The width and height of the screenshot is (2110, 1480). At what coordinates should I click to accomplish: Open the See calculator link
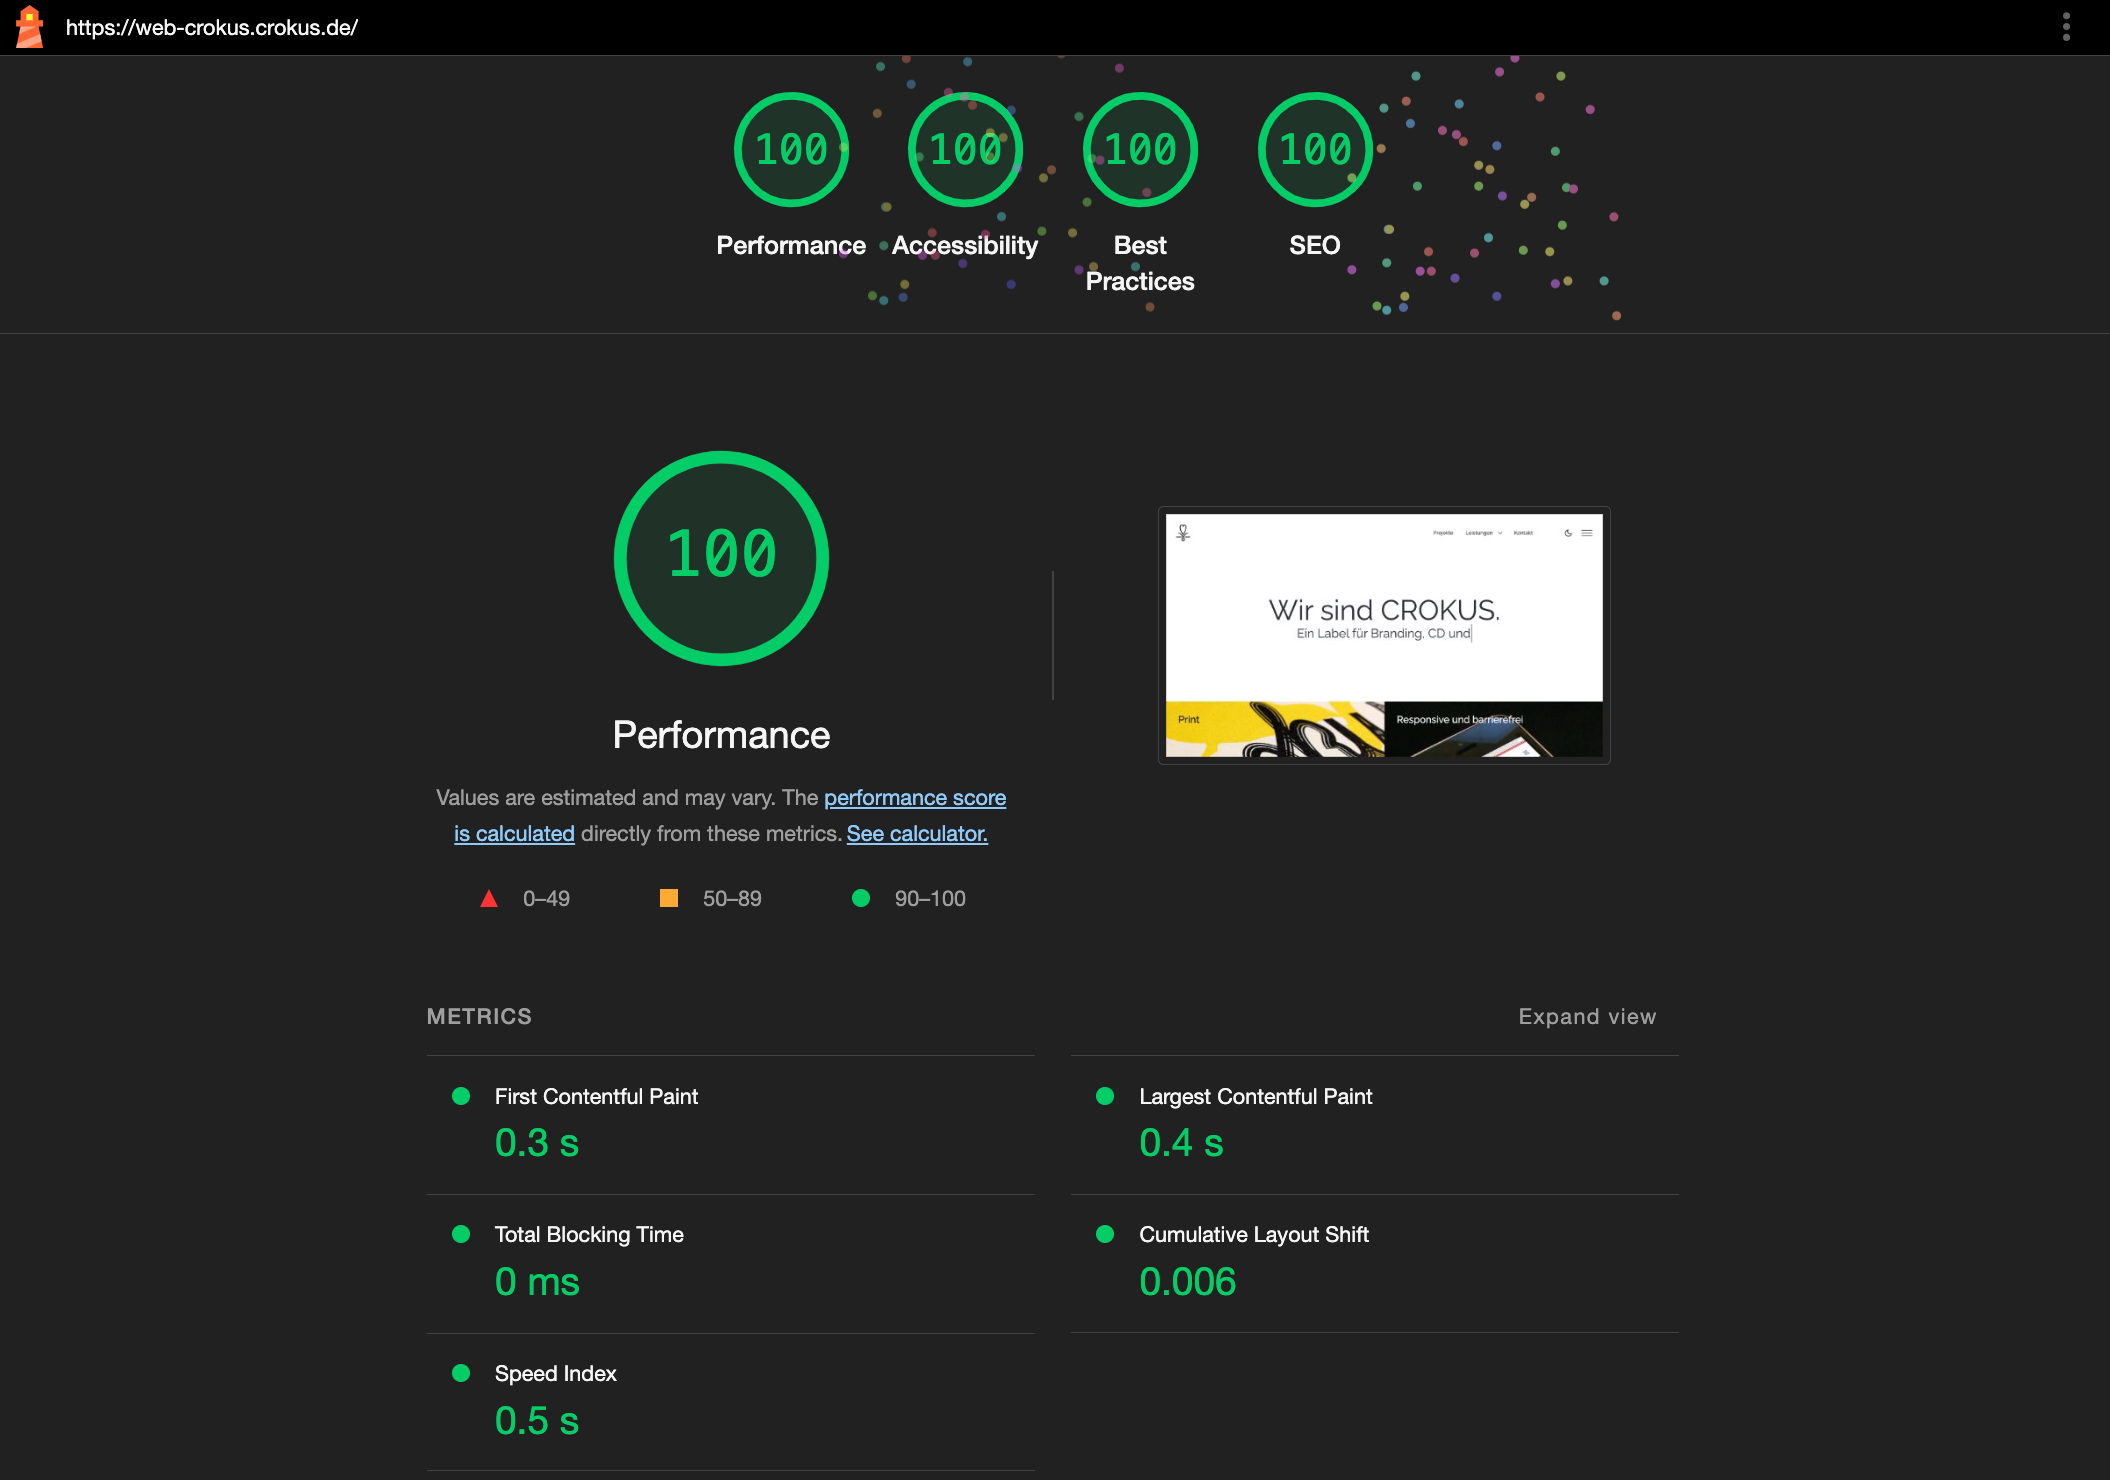tap(917, 834)
